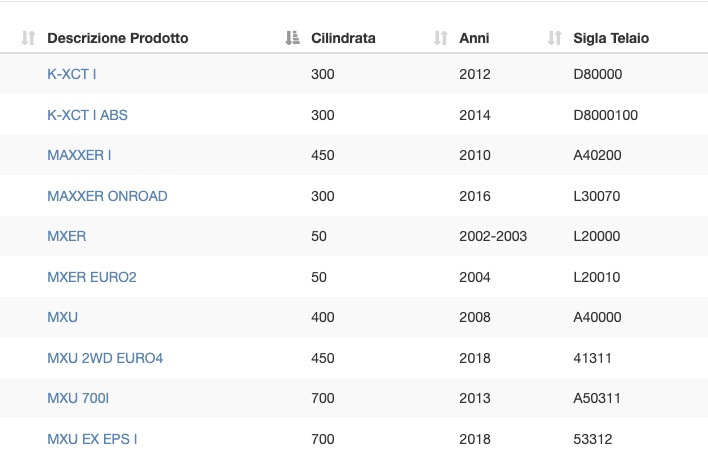This screenshot has height=467, width=708.
Task: Select the MXU 400 product link
Action: pyautogui.click(x=63, y=317)
